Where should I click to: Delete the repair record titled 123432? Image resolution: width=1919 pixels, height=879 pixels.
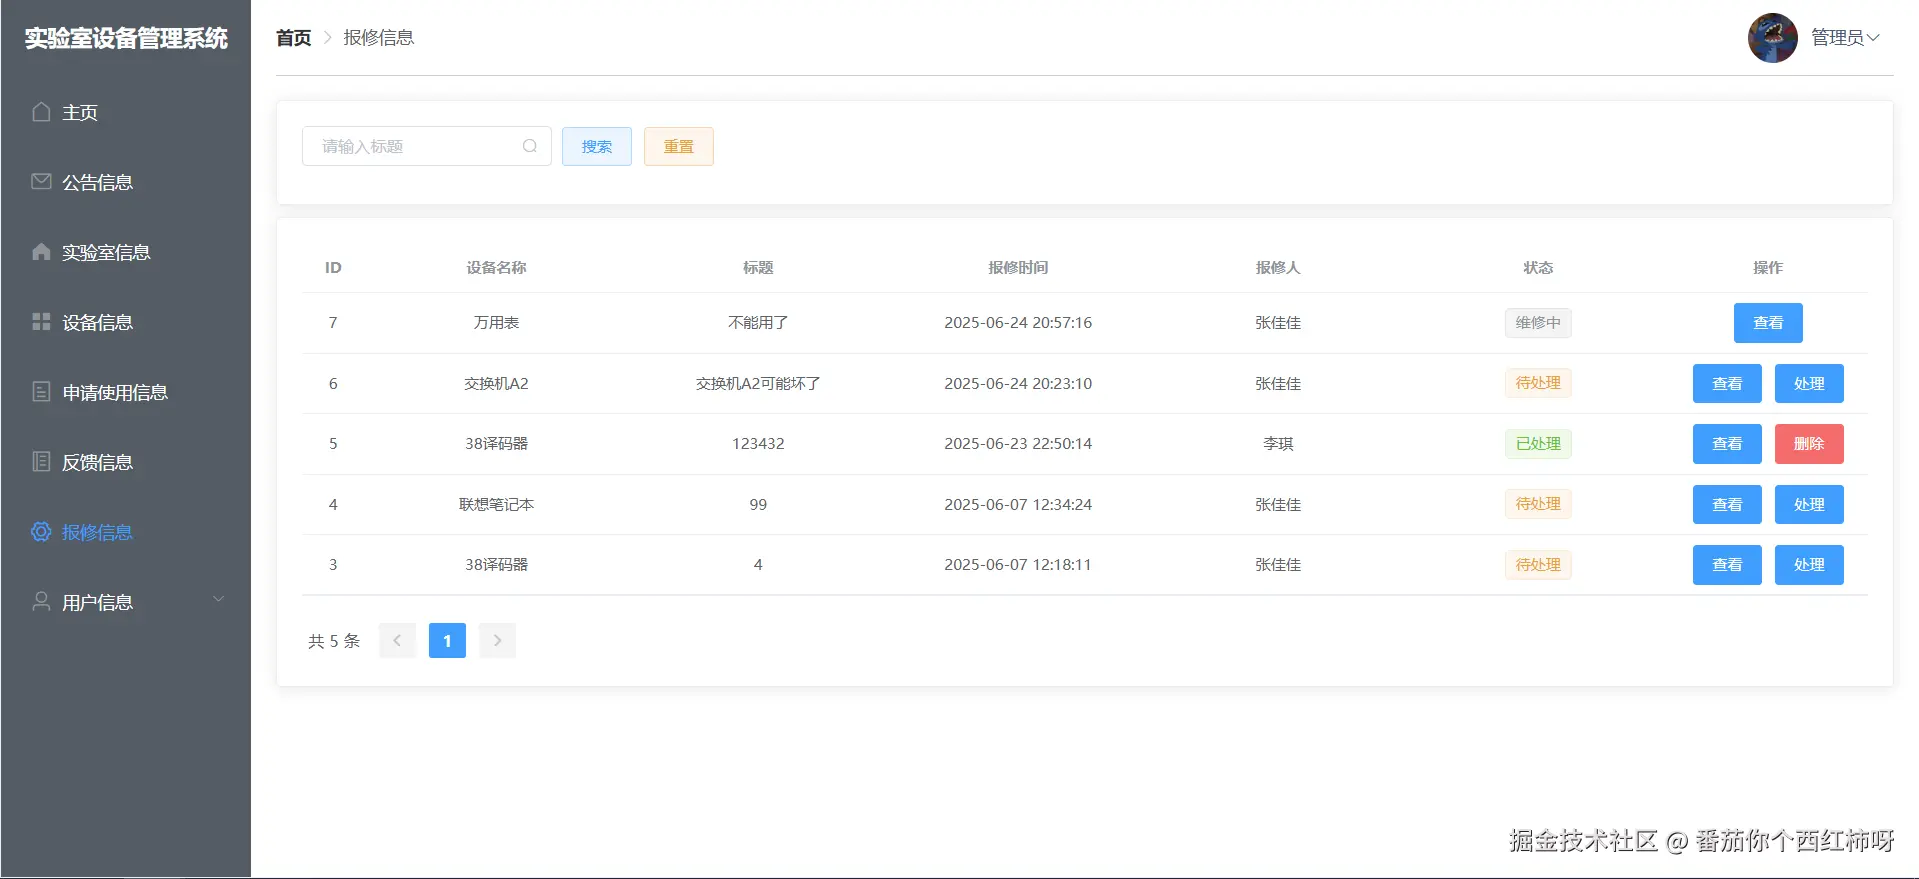(x=1809, y=444)
